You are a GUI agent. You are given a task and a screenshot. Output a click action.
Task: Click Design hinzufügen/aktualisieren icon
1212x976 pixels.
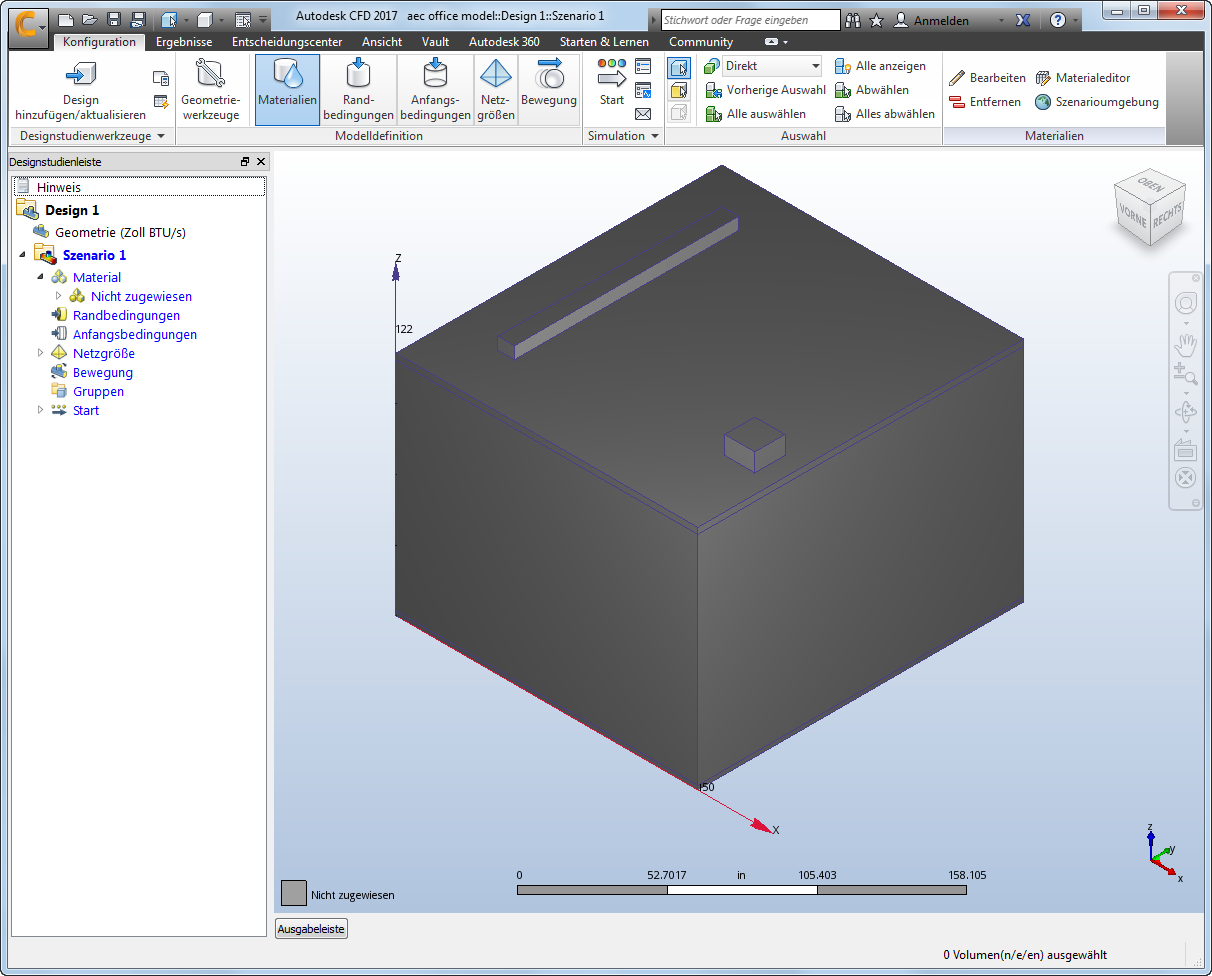pyautogui.click(x=80, y=74)
